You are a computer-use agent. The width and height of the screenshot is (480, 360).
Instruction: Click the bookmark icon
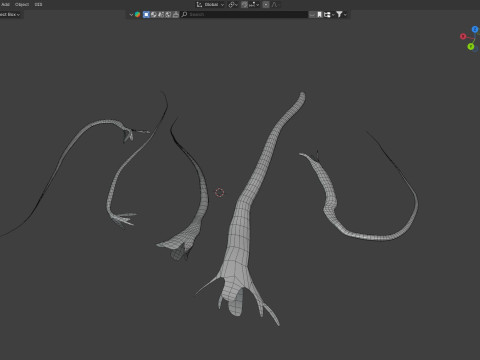point(319,14)
